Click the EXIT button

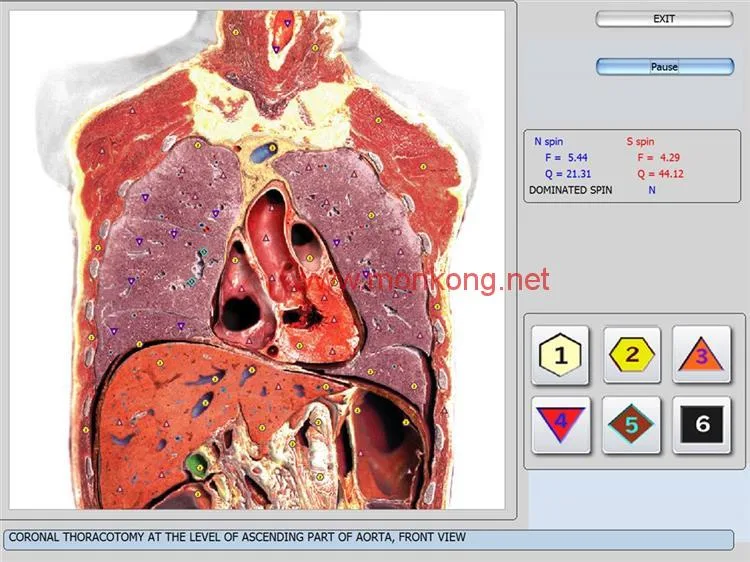pyautogui.click(x=664, y=19)
